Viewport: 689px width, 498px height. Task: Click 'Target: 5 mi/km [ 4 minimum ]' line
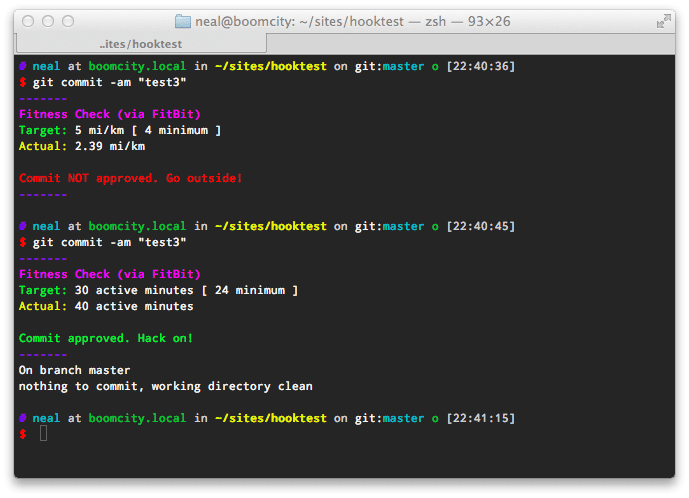(120, 131)
